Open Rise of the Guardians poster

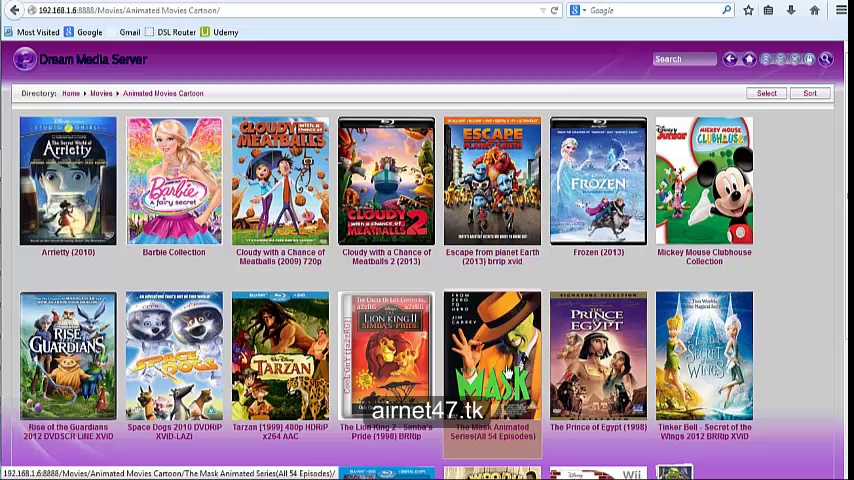point(68,355)
